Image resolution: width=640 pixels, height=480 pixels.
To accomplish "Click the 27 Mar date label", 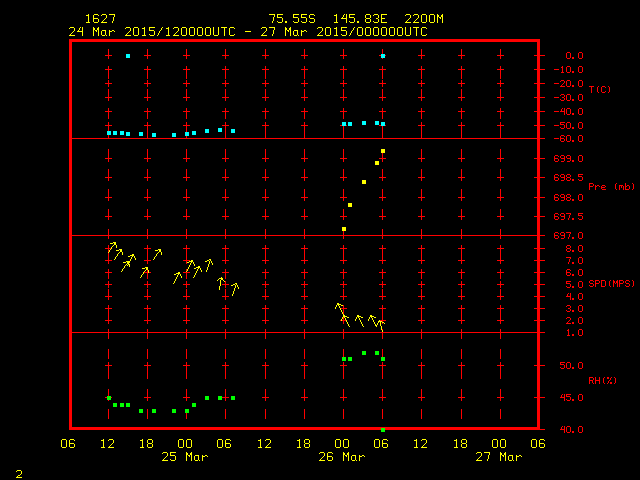I will click(x=498, y=457).
